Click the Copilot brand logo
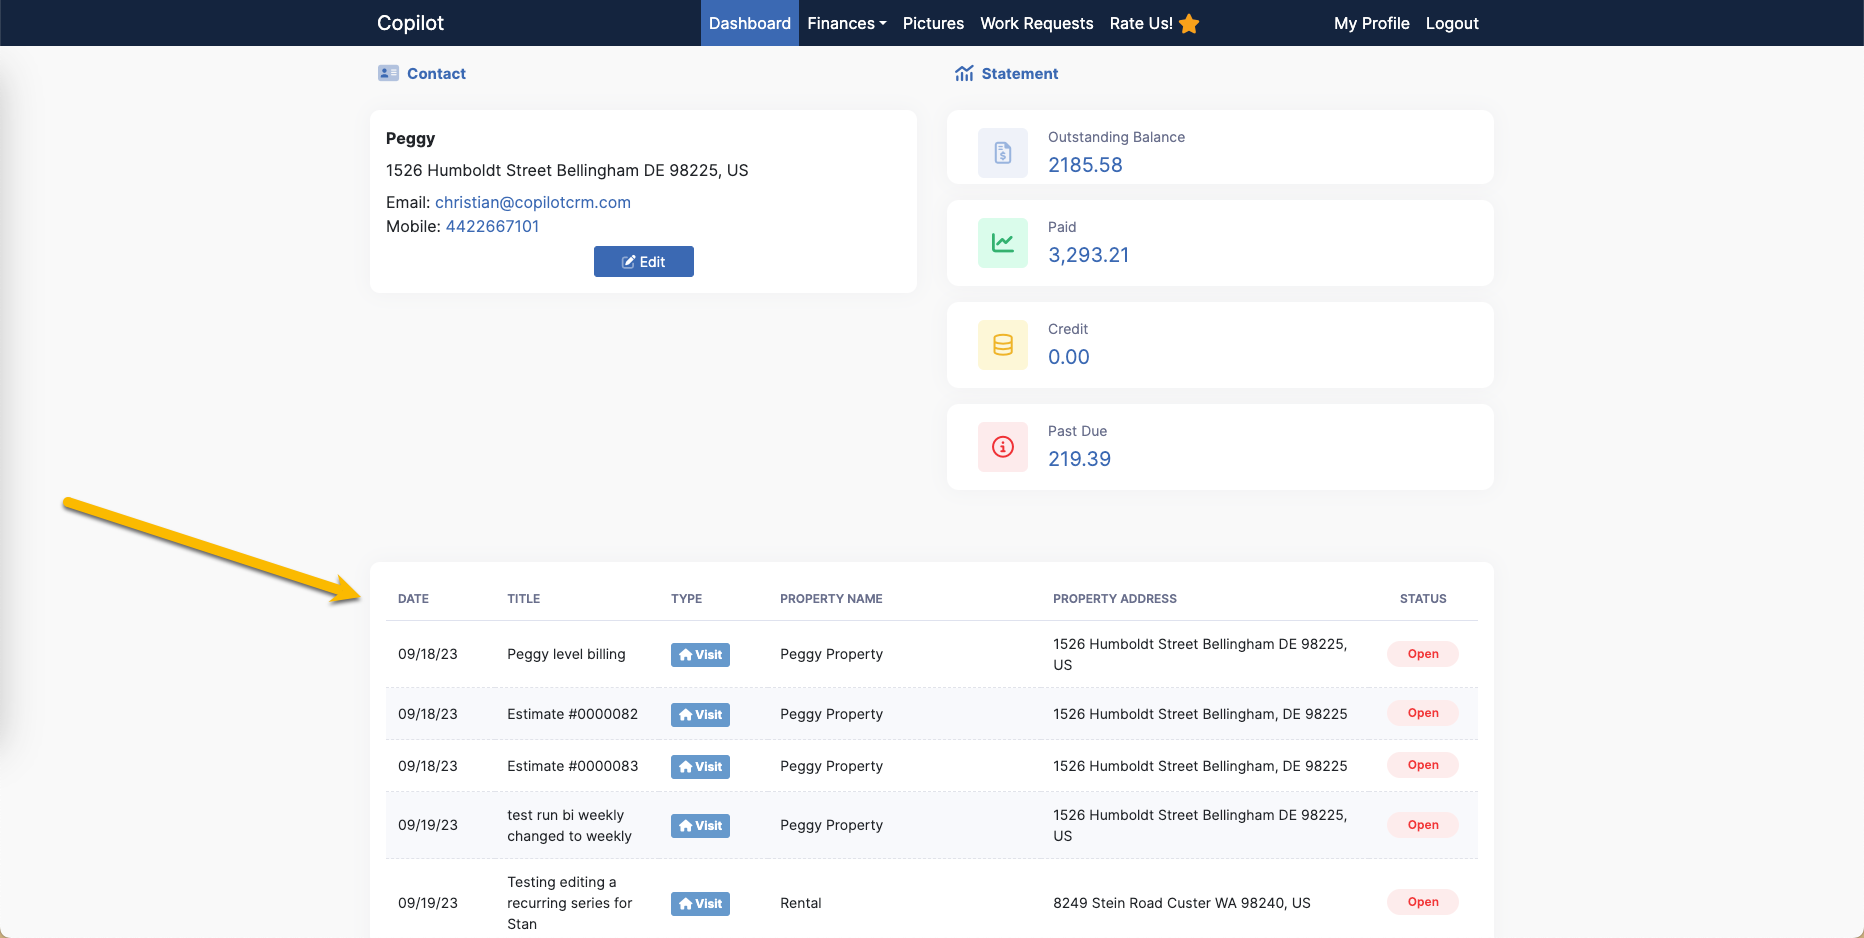1864x938 pixels. [410, 23]
